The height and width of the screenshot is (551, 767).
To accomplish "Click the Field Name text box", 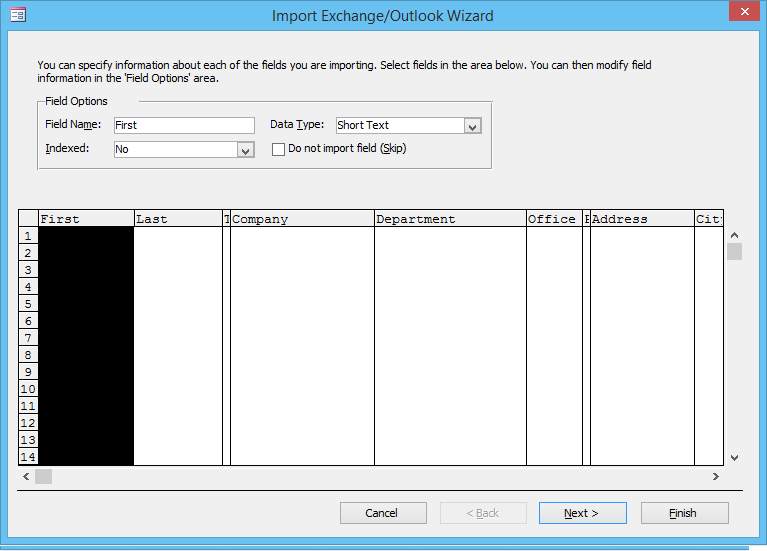I will point(184,126).
